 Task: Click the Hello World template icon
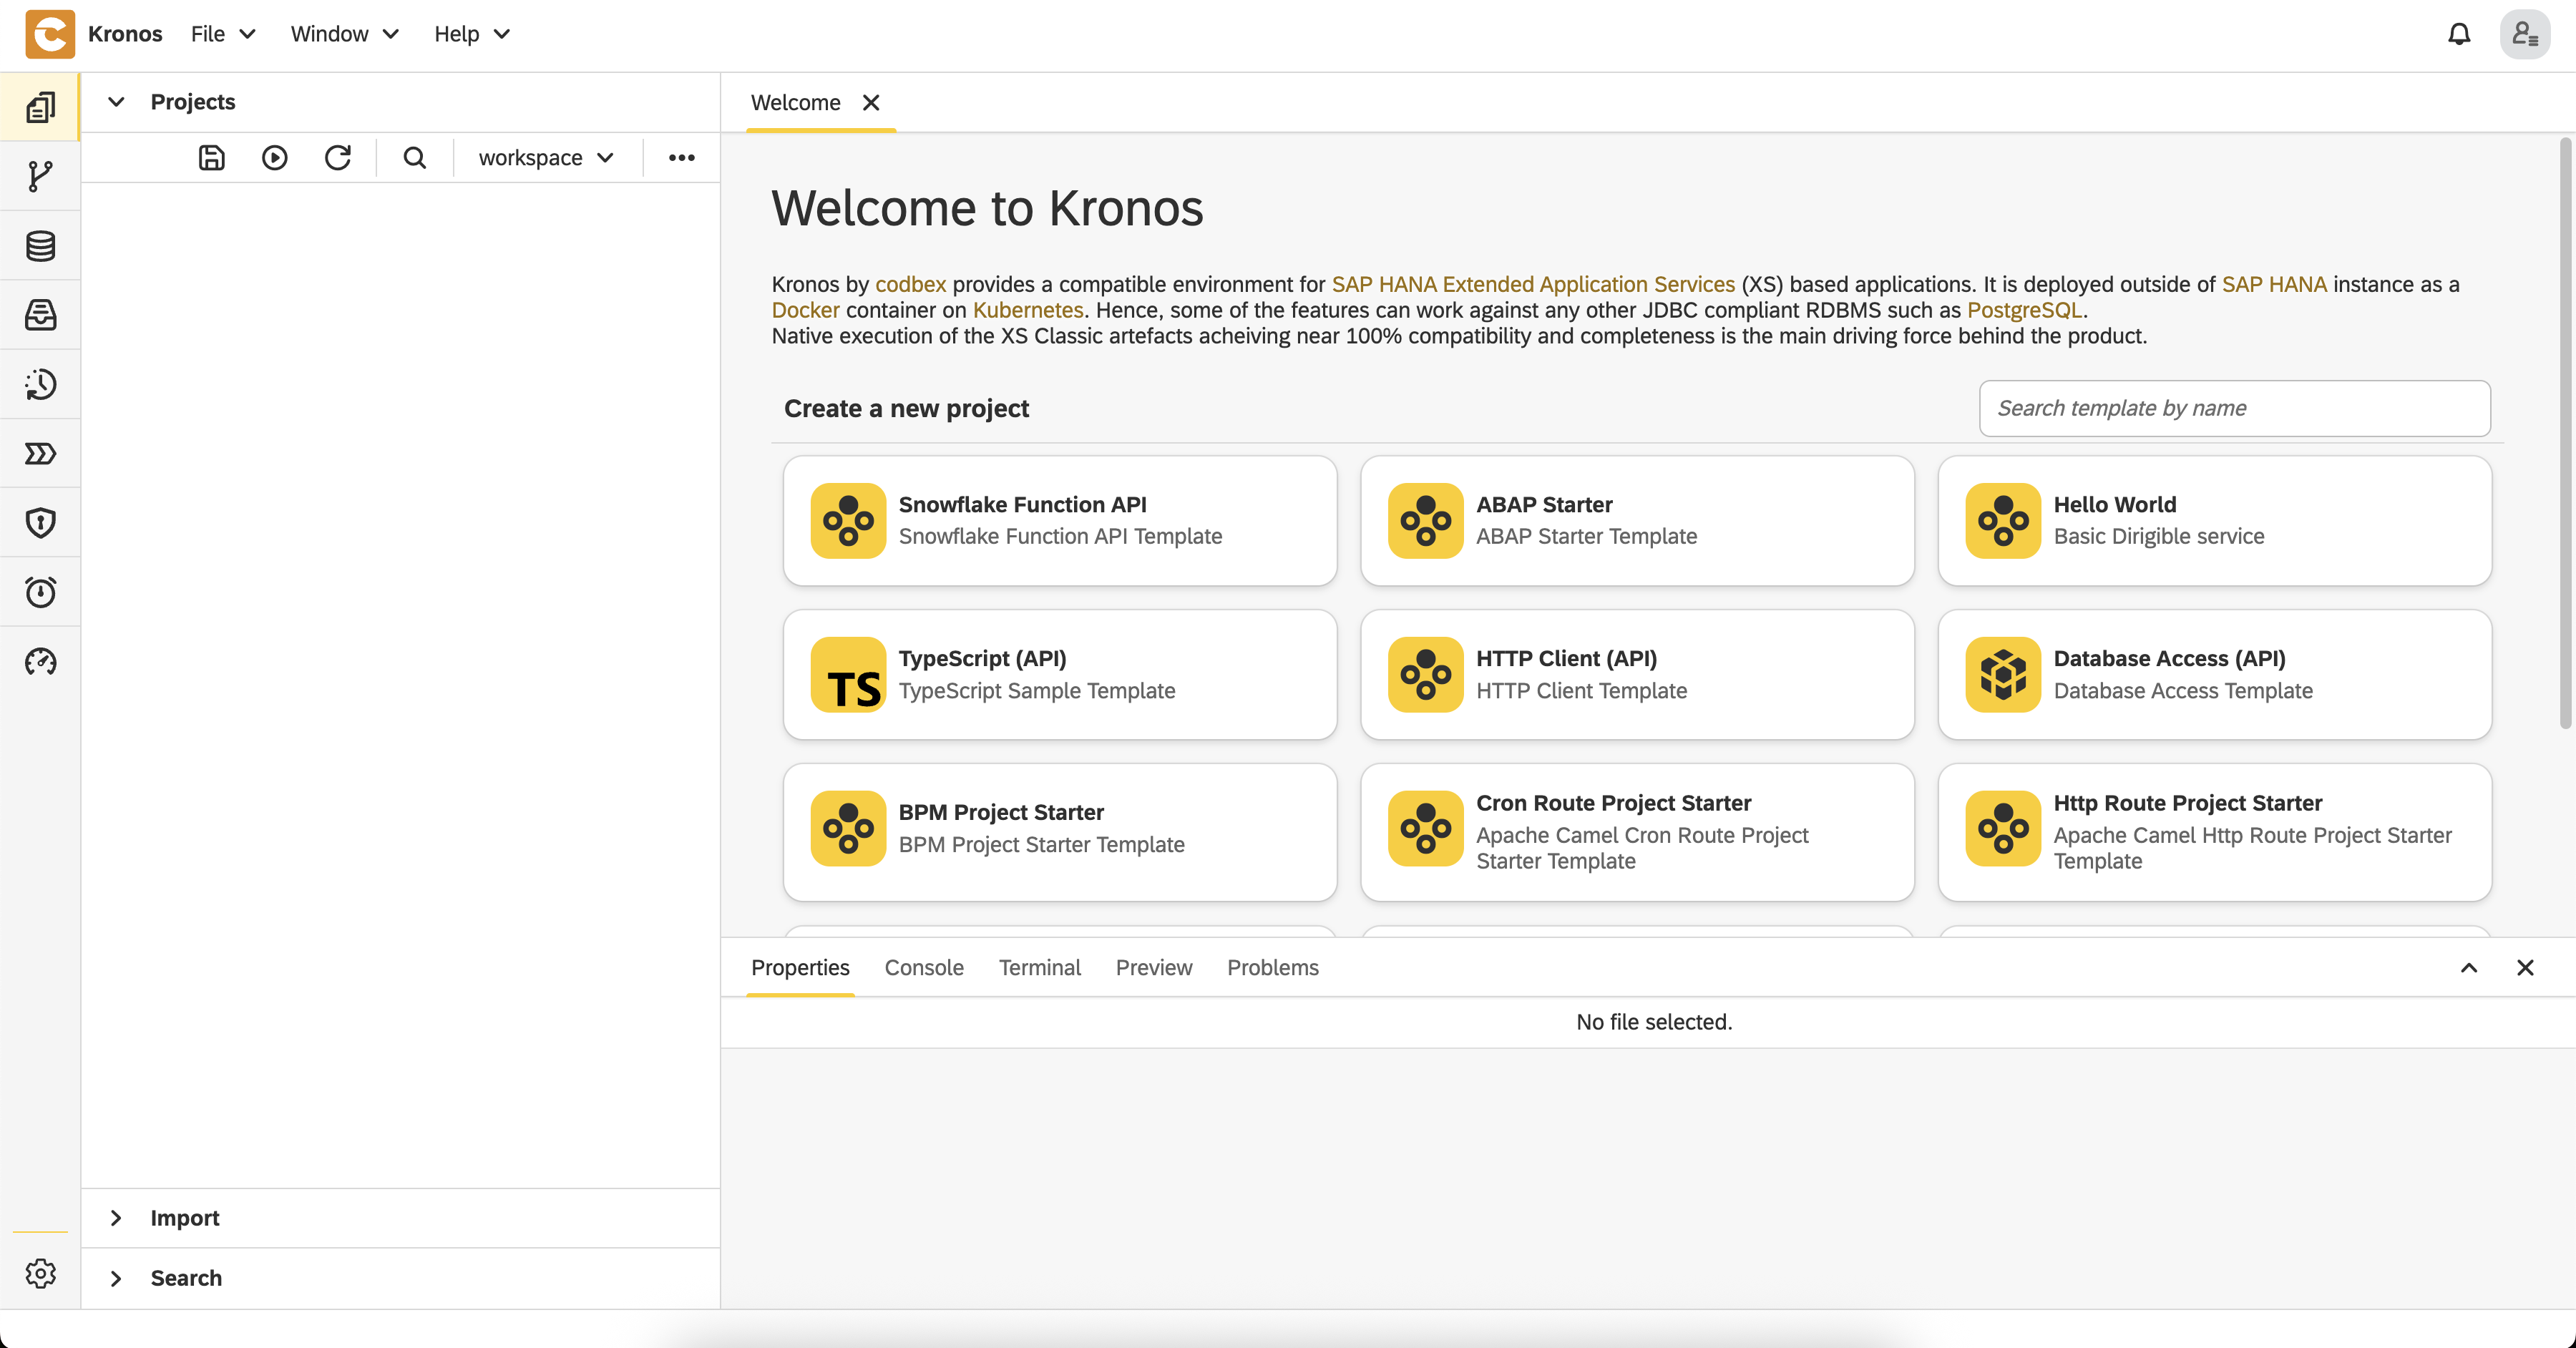[2002, 520]
